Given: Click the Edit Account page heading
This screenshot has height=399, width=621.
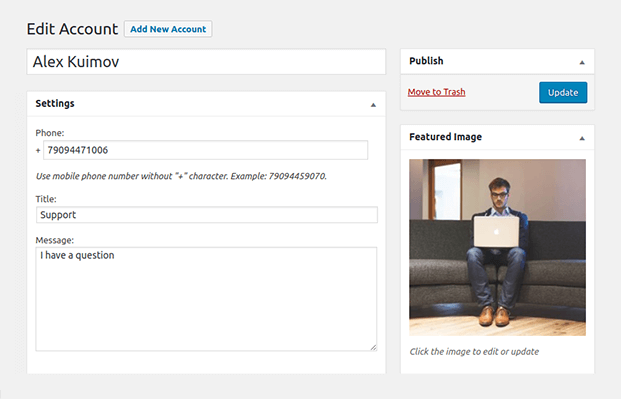Looking at the screenshot, I should 72,29.
